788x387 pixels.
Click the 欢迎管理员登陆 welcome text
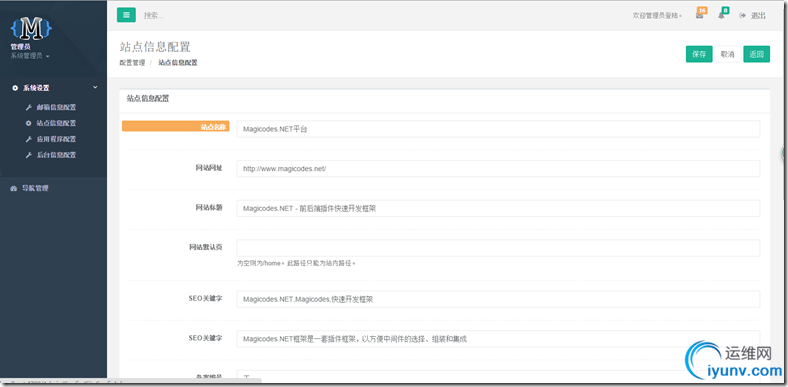[657, 16]
